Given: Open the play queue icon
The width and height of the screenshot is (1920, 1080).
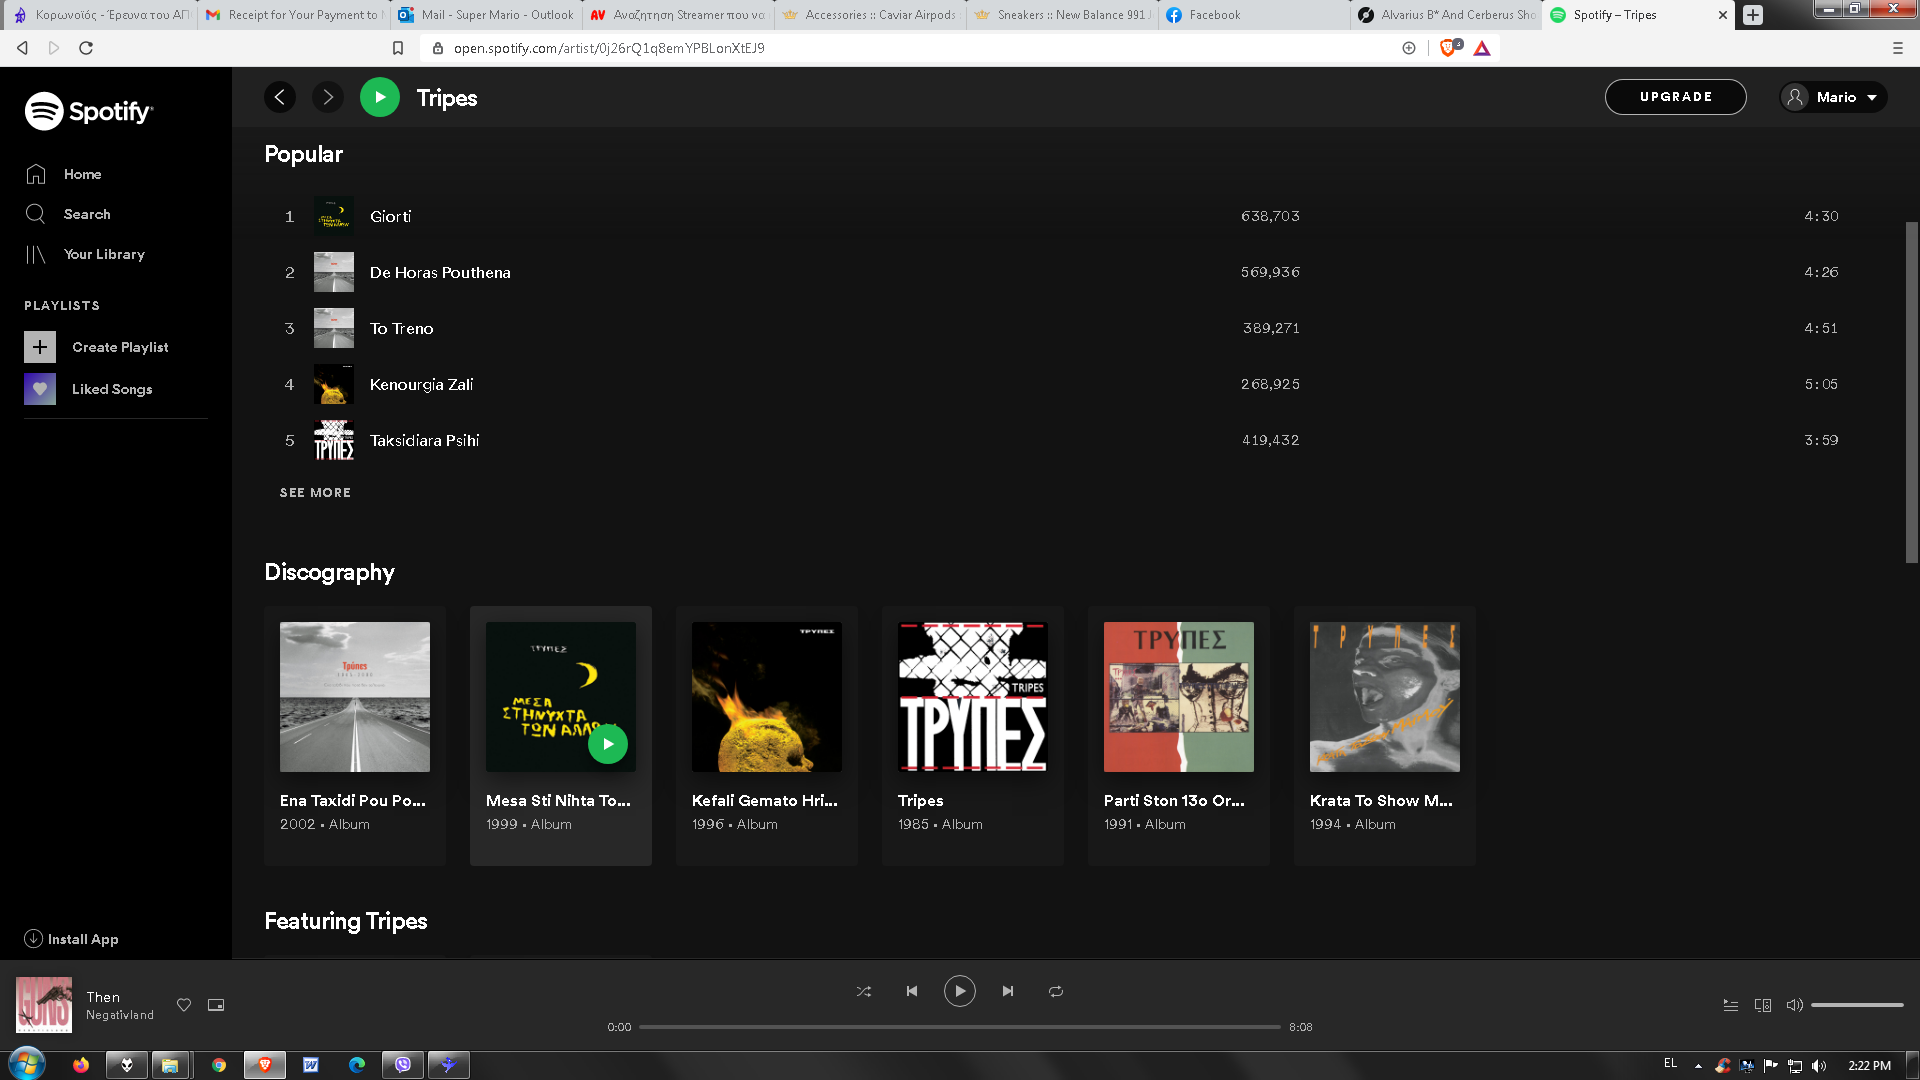Looking at the screenshot, I should (1731, 1005).
